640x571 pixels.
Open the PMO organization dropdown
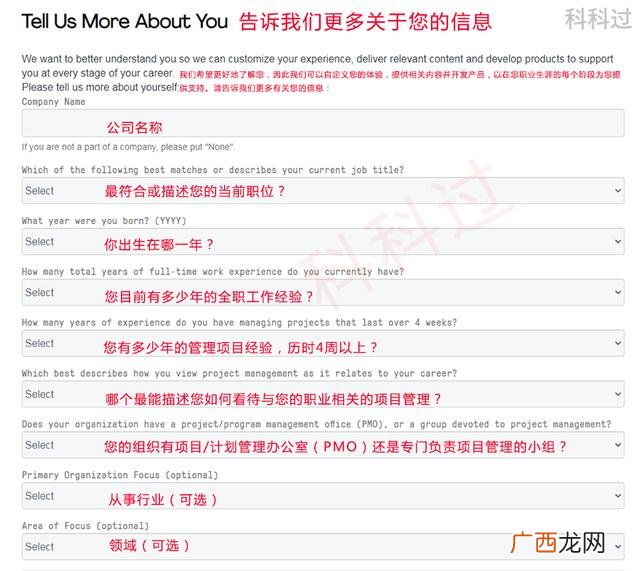(x=323, y=445)
